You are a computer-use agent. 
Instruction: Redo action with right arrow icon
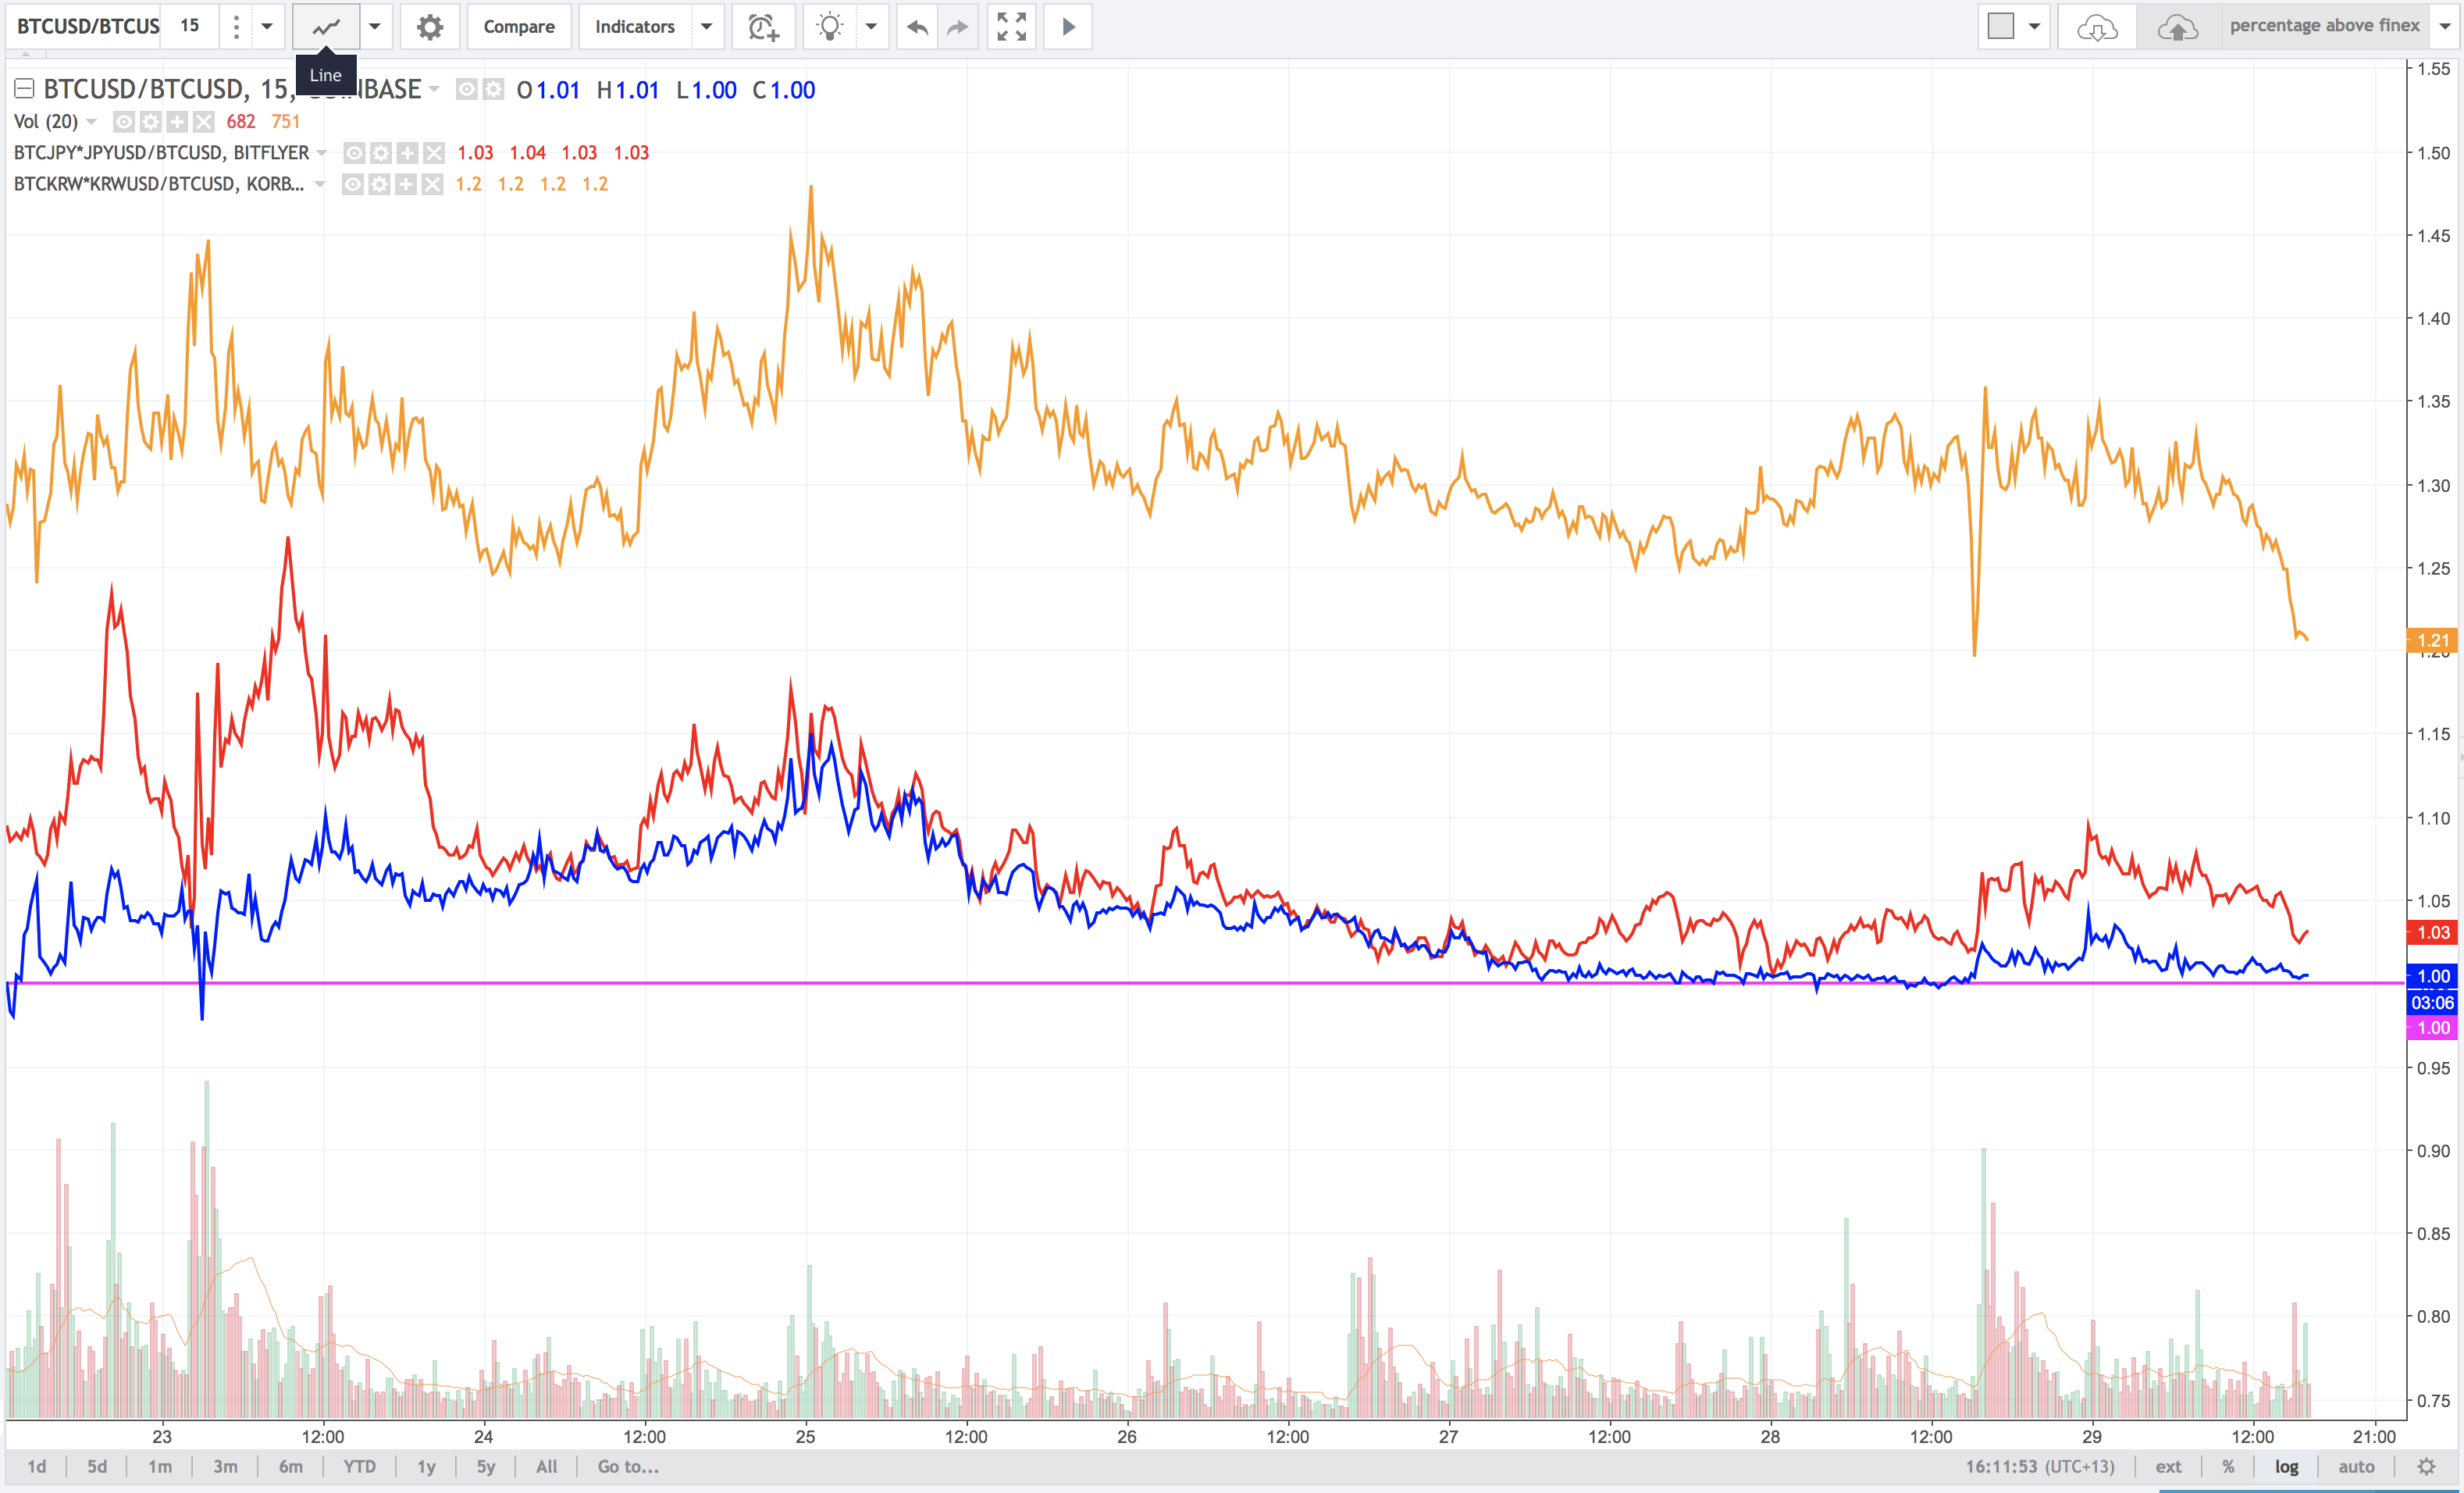[957, 27]
